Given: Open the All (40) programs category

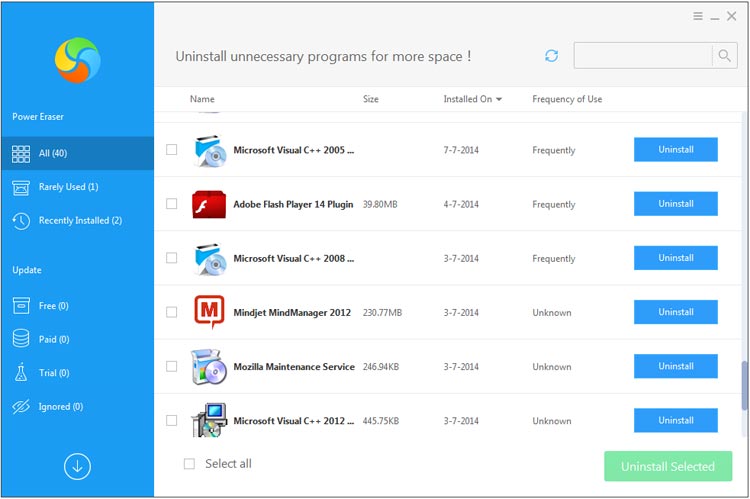Looking at the screenshot, I should pos(77,153).
